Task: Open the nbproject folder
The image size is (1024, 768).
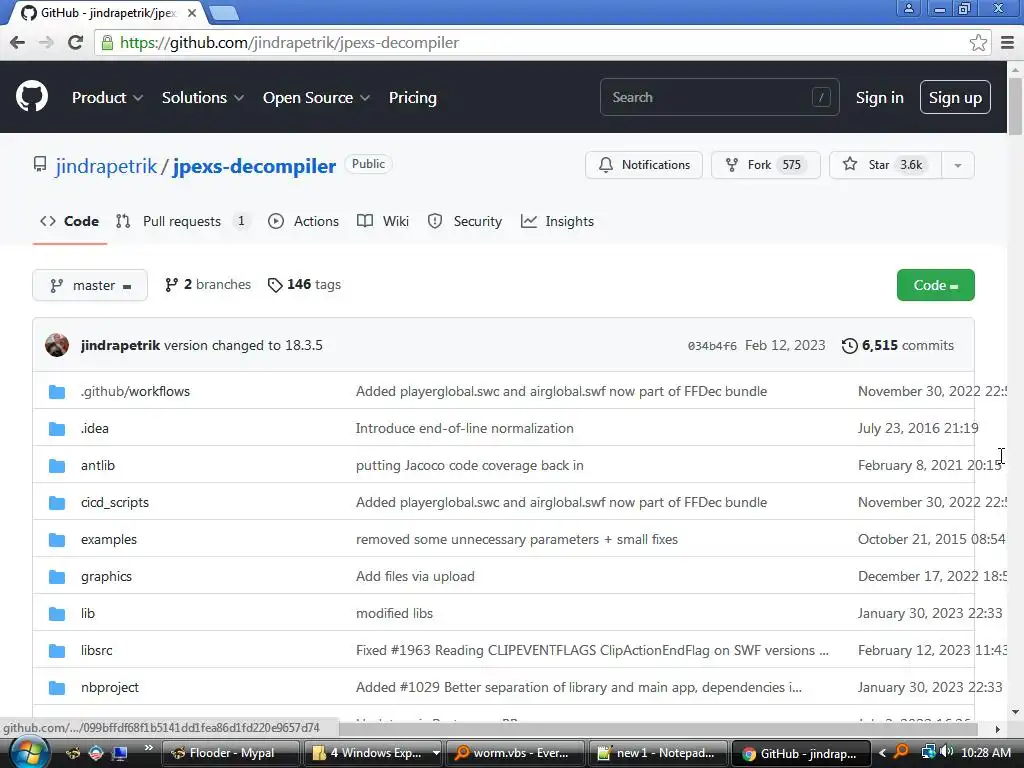Action: point(110,688)
